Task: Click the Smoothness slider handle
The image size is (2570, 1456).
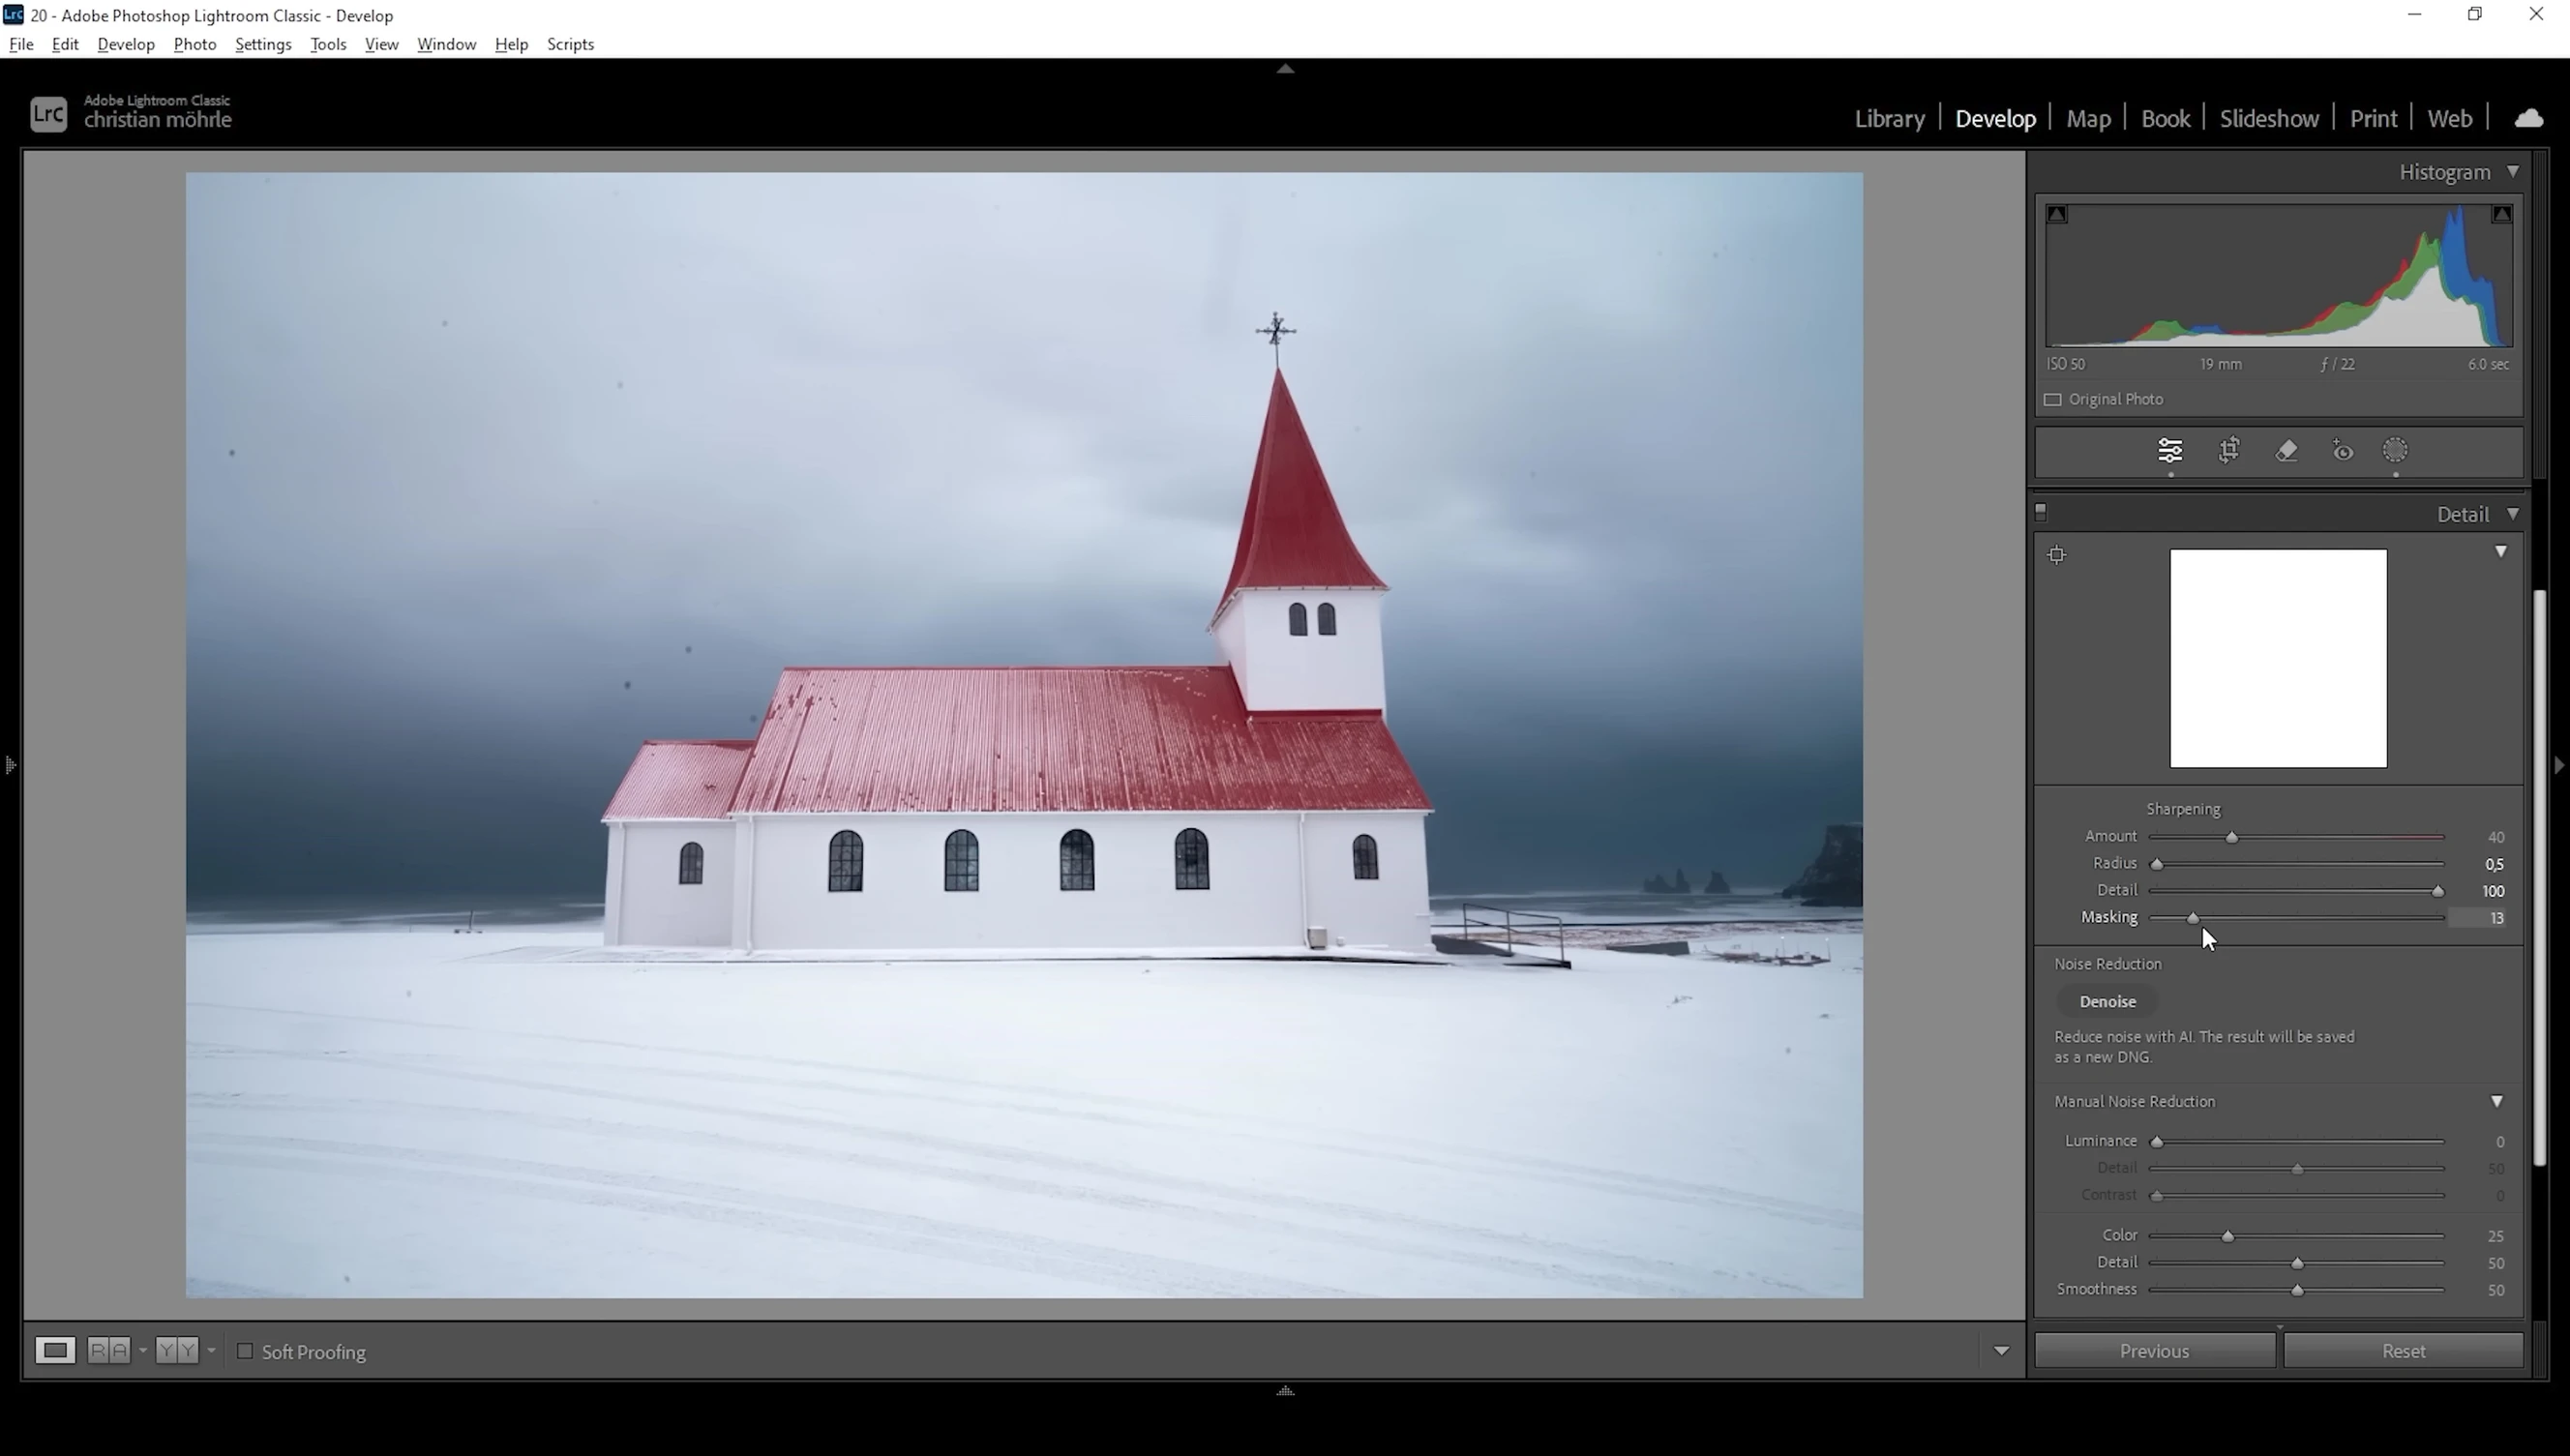Action: [2297, 1290]
